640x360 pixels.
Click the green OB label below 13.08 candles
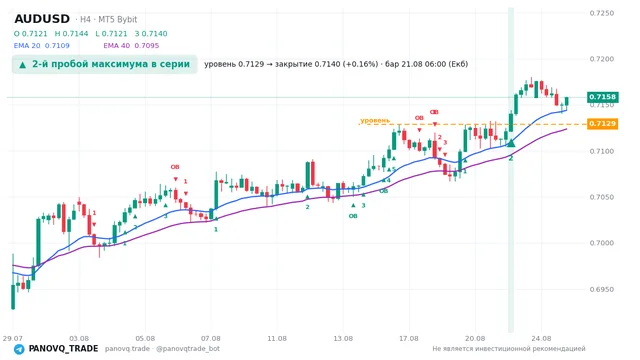[353, 216]
